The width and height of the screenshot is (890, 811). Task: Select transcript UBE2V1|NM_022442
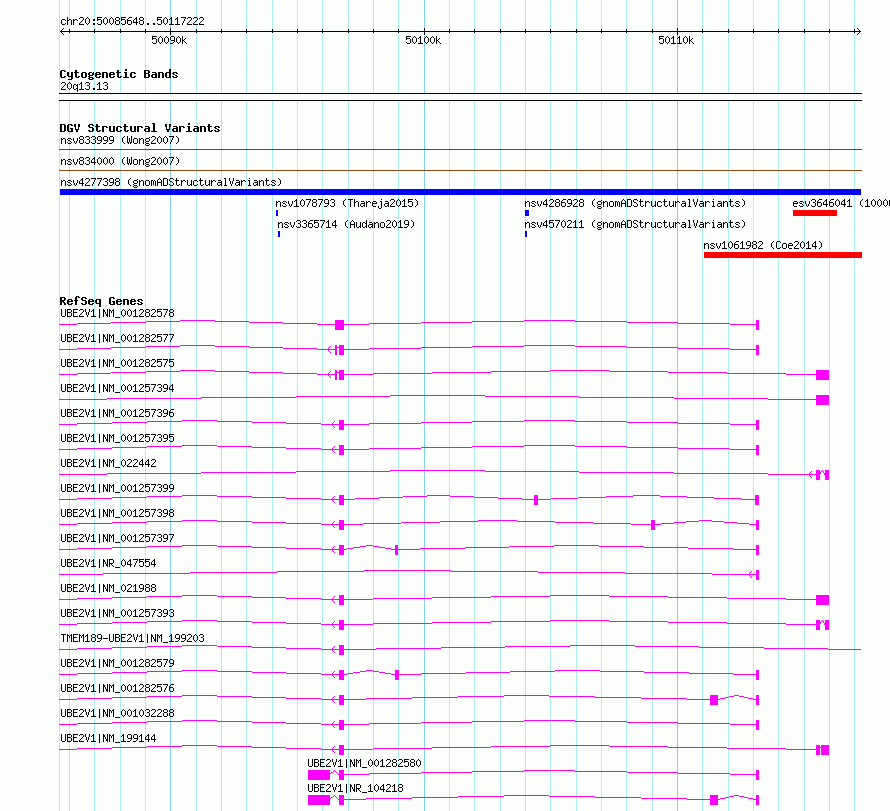pyautogui.click(x=108, y=463)
